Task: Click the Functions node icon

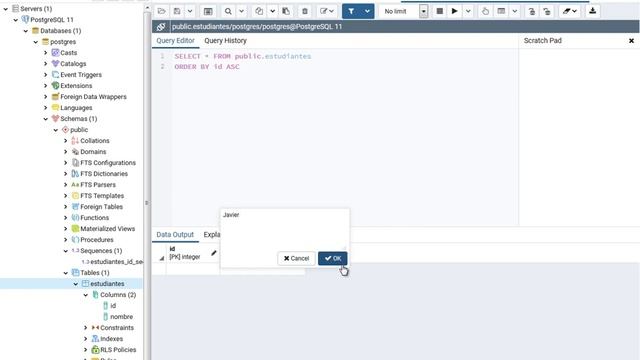Action: pyautogui.click(x=76, y=218)
